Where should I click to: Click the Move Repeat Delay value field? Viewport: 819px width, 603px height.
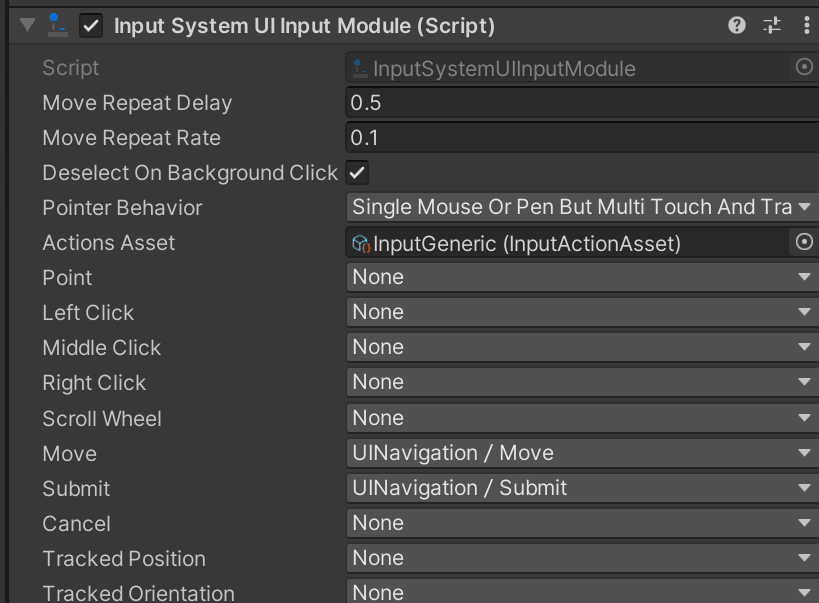[x=582, y=102]
